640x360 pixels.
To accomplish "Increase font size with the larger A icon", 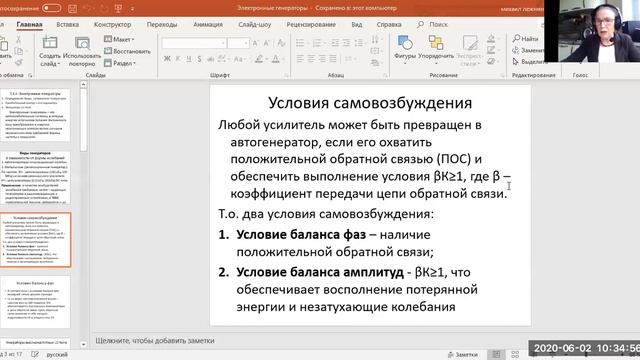I will (x=256, y=43).
